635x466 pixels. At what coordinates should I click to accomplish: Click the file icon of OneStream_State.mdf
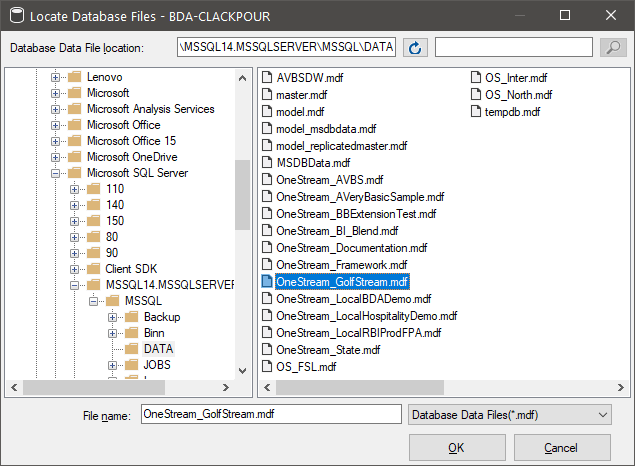(267, 349)
